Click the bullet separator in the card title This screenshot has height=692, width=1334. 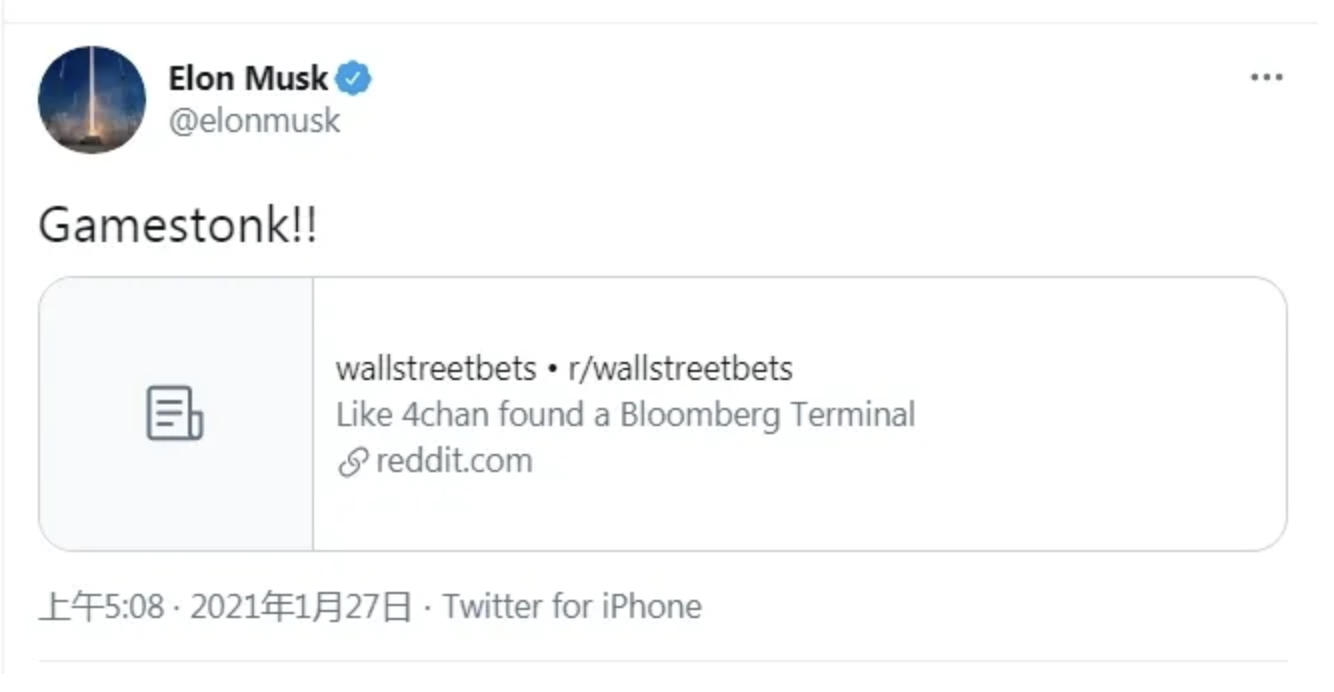(x=552, y=369)
